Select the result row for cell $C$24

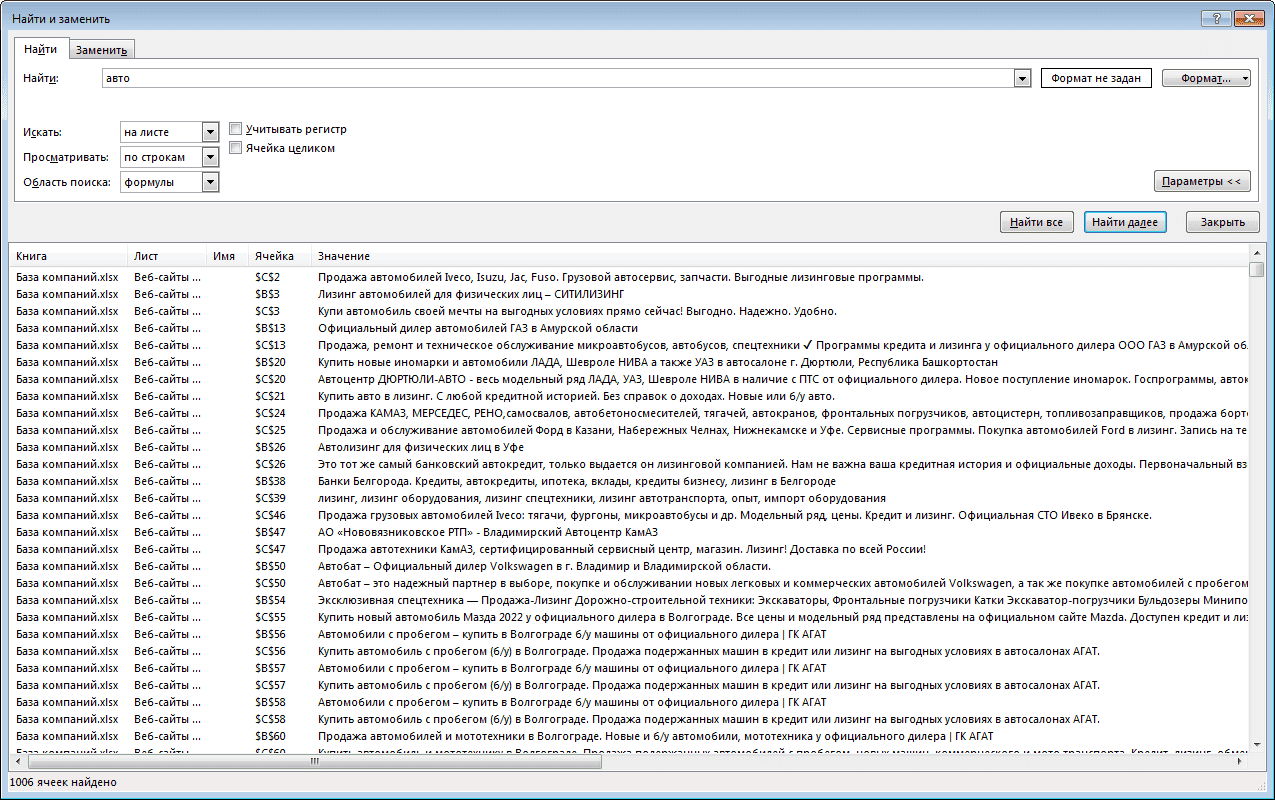(x=629, y=413)
